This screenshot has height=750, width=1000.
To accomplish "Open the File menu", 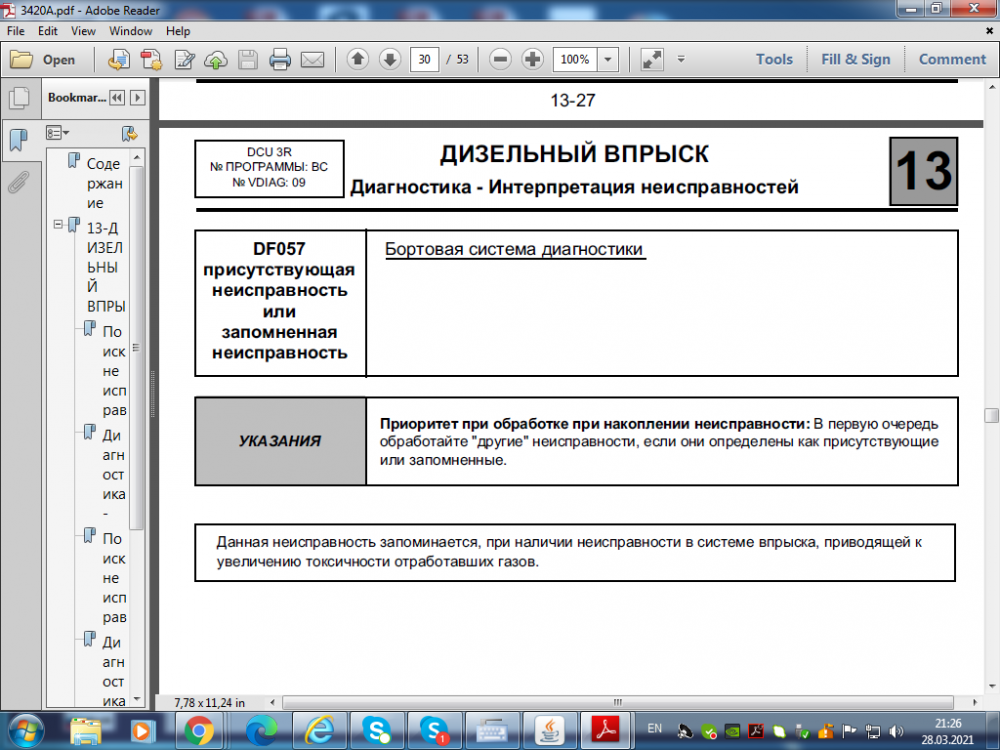I will pos(15,31).
